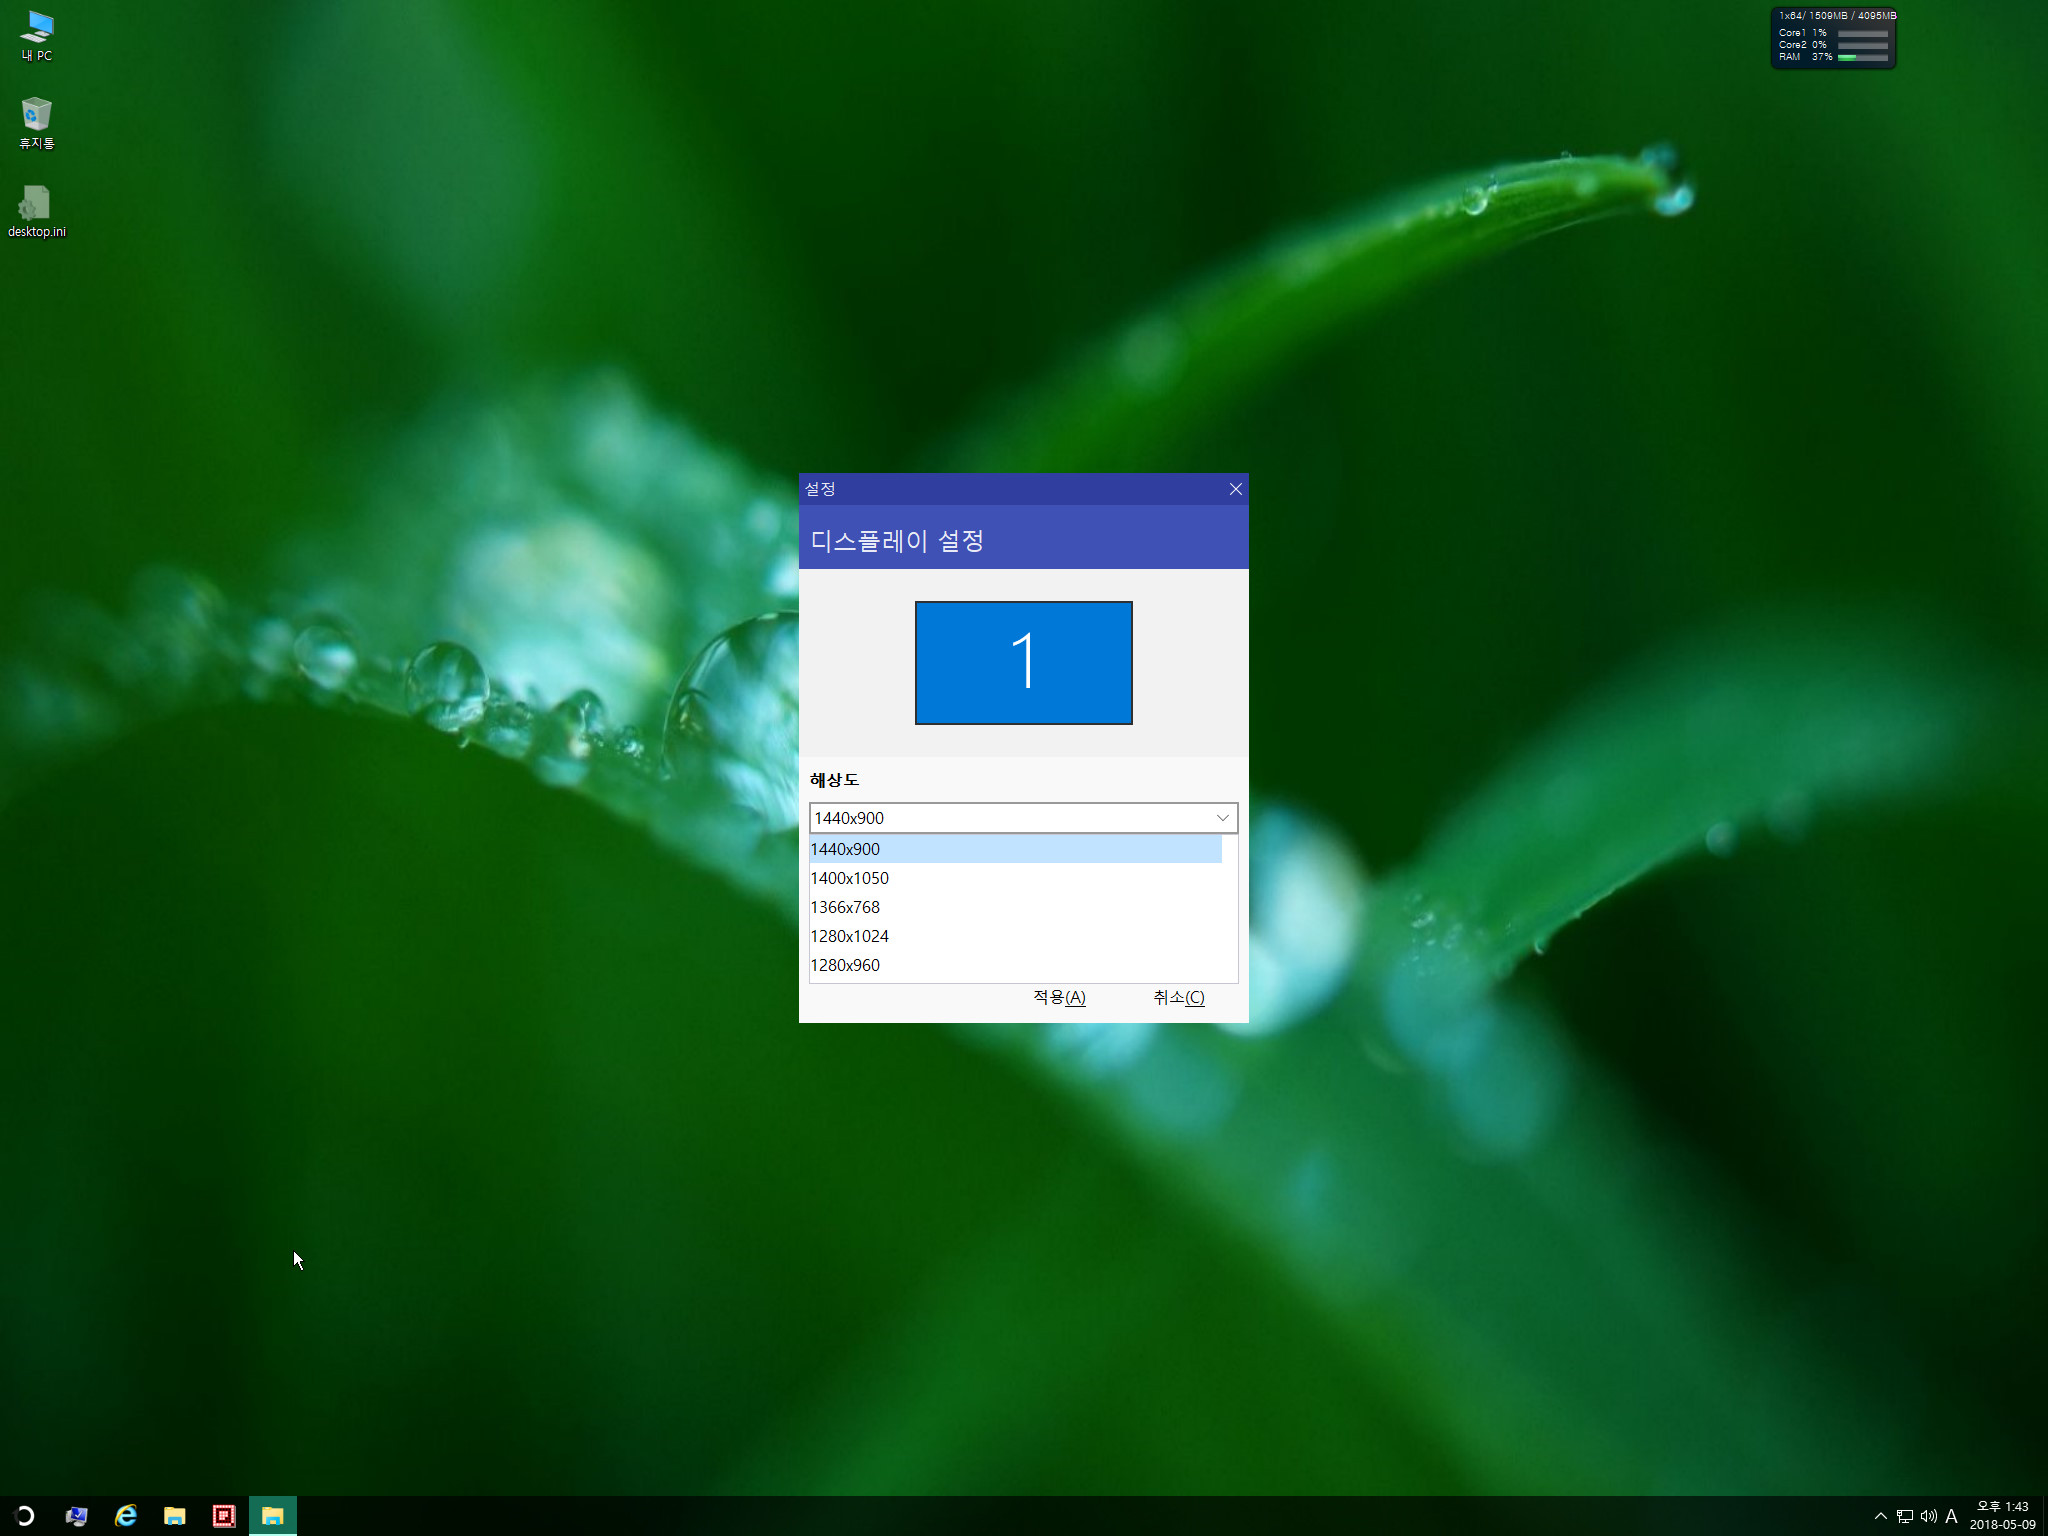Open the clock and date in the tray
Viewport: 2048px width, 1536px height.
pyautogui.click(x=2002, y=1516)
